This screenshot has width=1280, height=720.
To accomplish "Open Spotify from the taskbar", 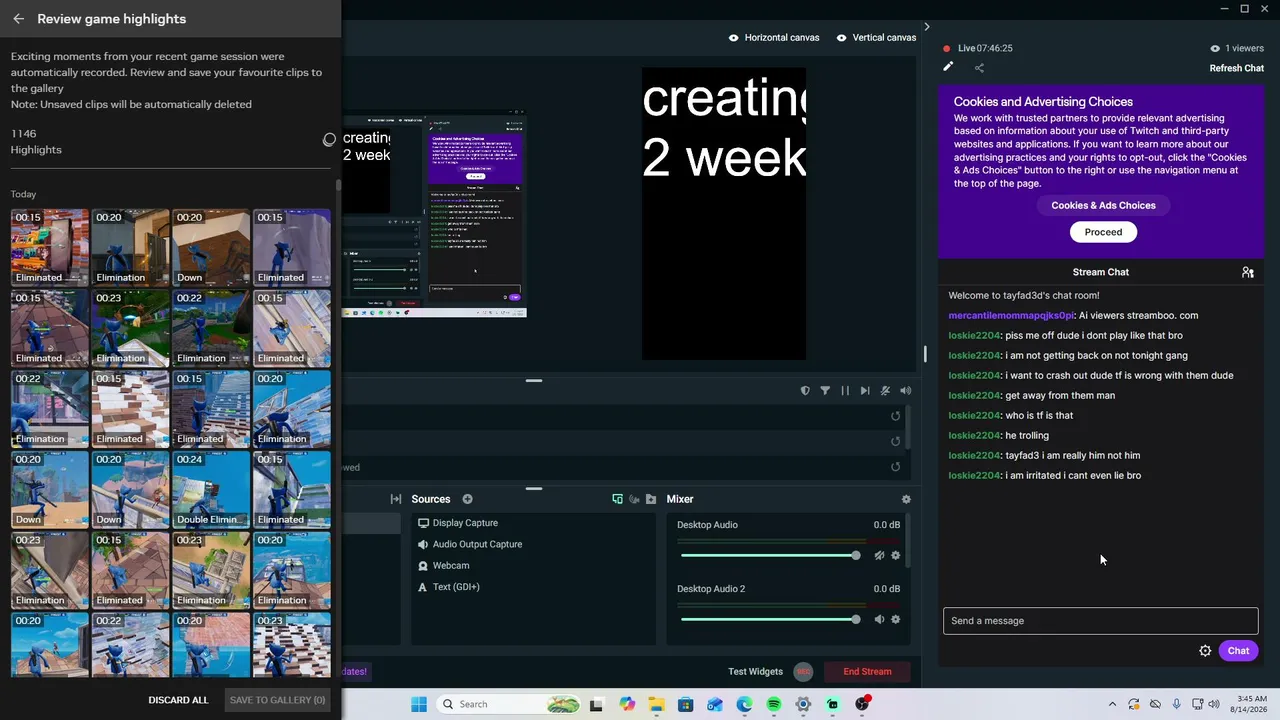I will [774, 704].
